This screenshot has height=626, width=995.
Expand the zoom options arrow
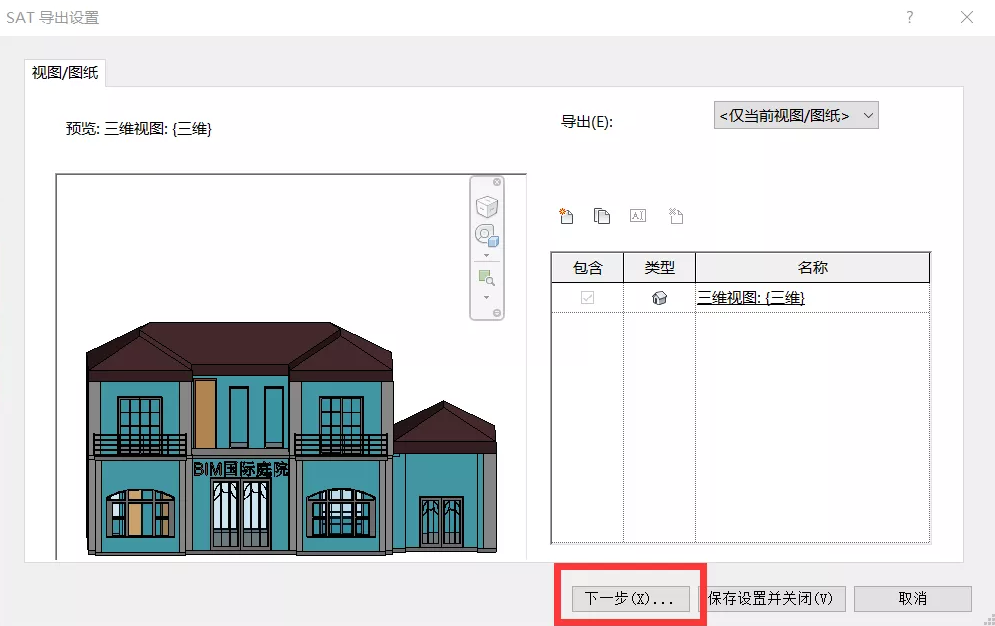487,297
